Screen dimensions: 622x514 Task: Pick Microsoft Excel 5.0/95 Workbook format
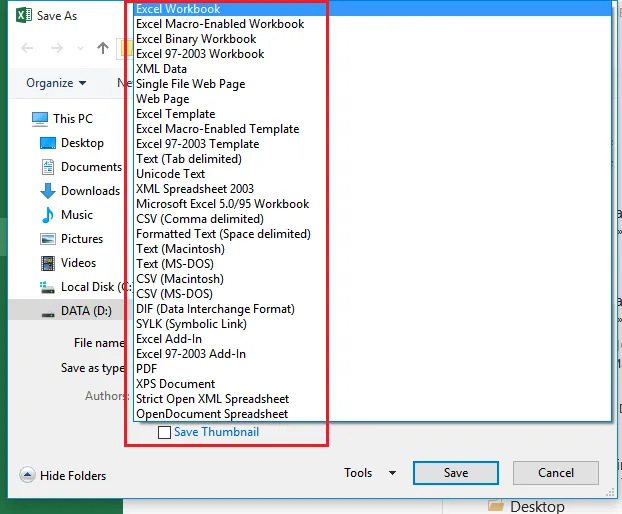point(372,204)
